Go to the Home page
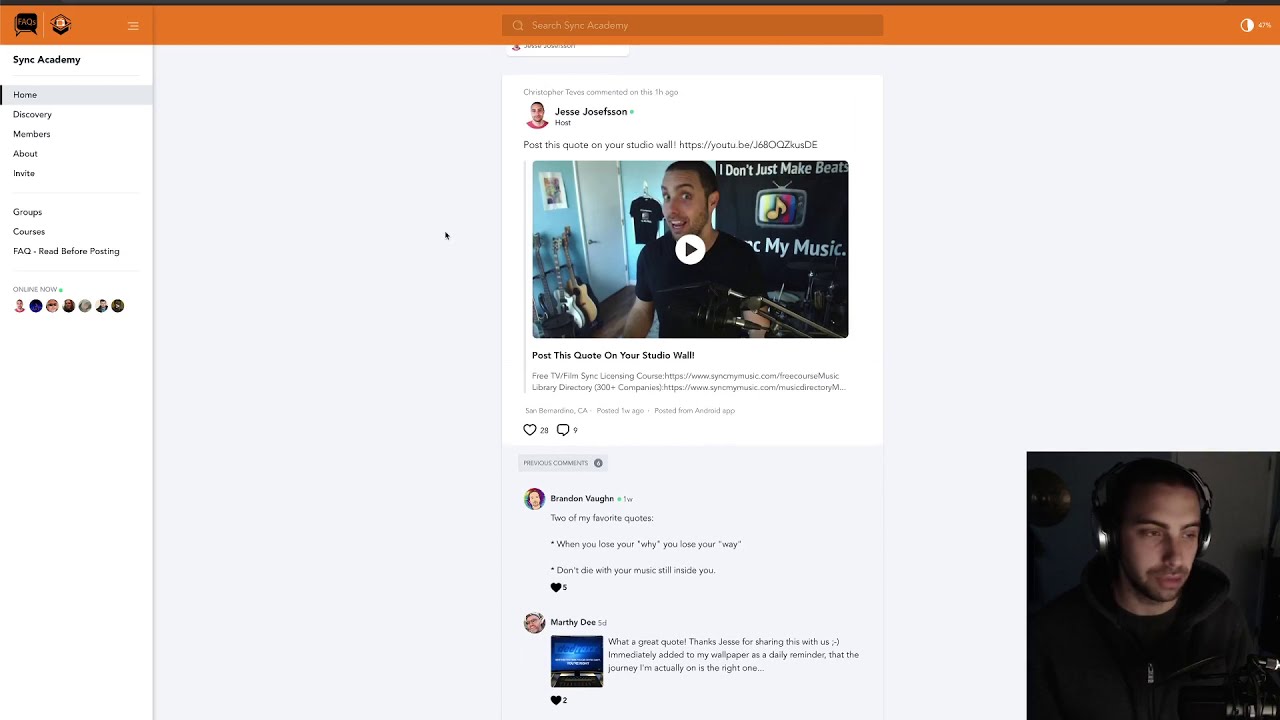The width and height of the screenshot is (1280, 720). pos(76,95)
